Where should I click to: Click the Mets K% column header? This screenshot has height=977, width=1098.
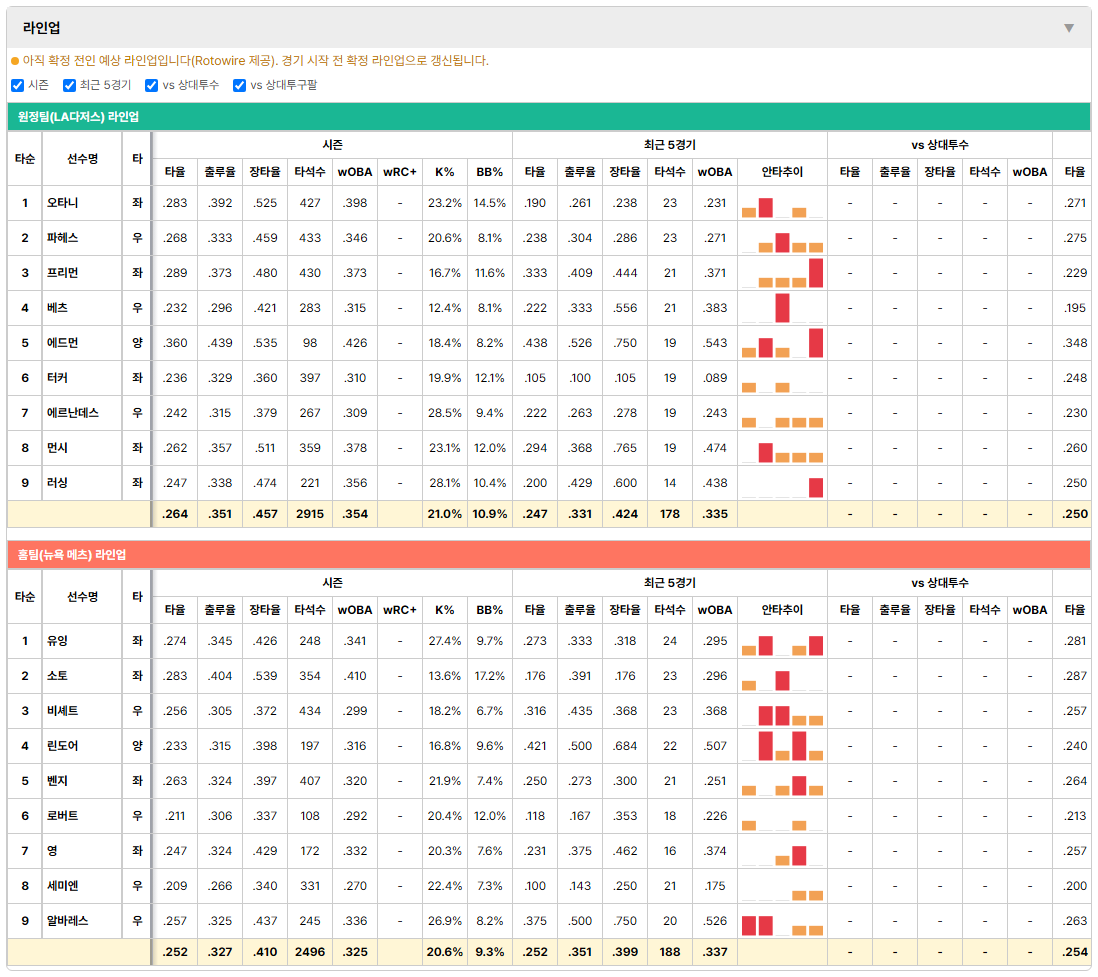coord(445,610)
